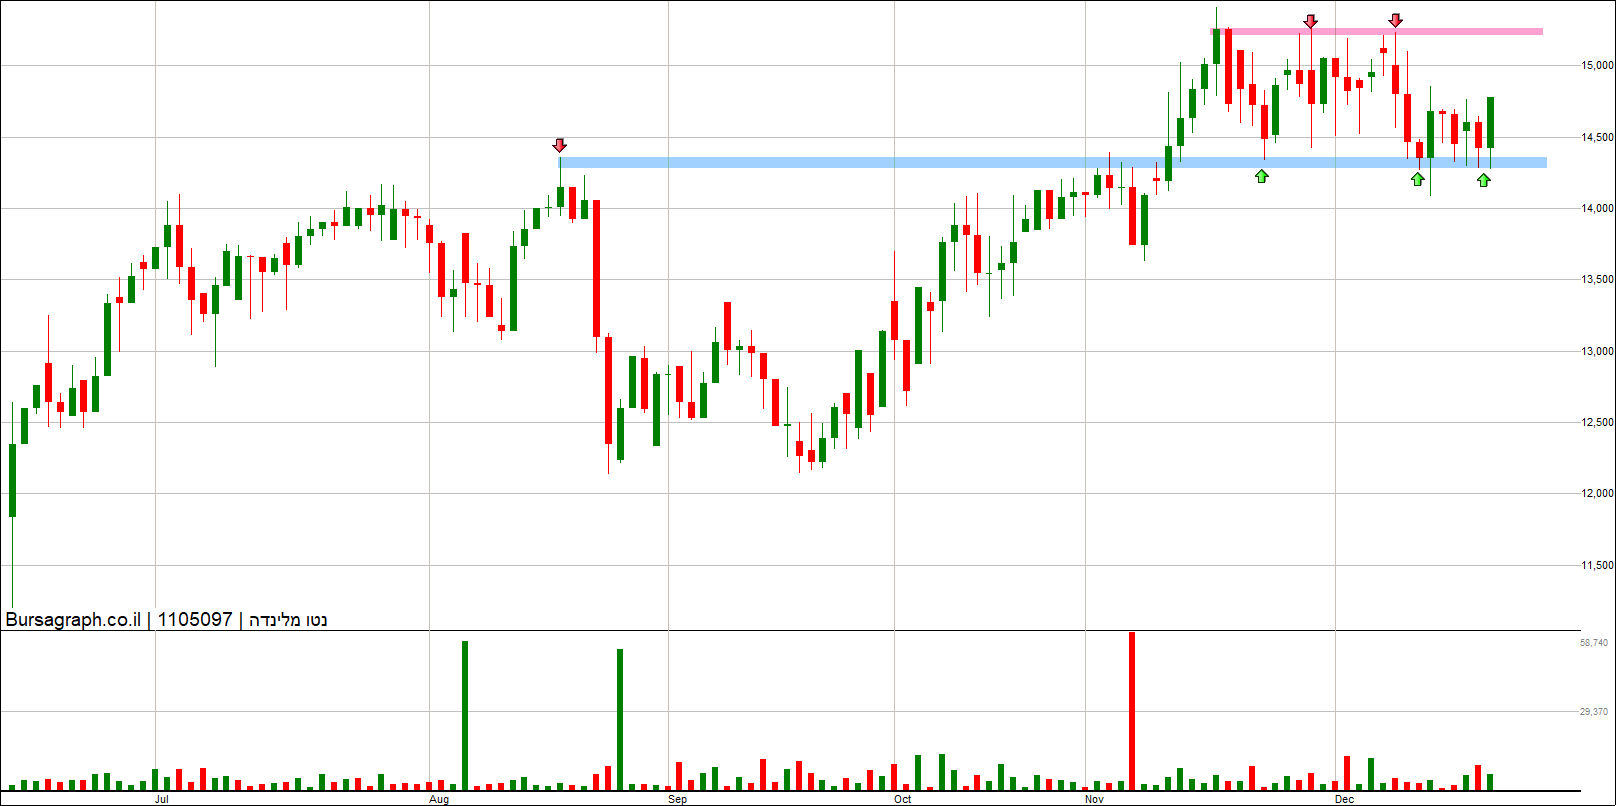Viewport: 1616px width, 806px height.
Task: Click the Oct month label
Action: [x=903, y=799]
